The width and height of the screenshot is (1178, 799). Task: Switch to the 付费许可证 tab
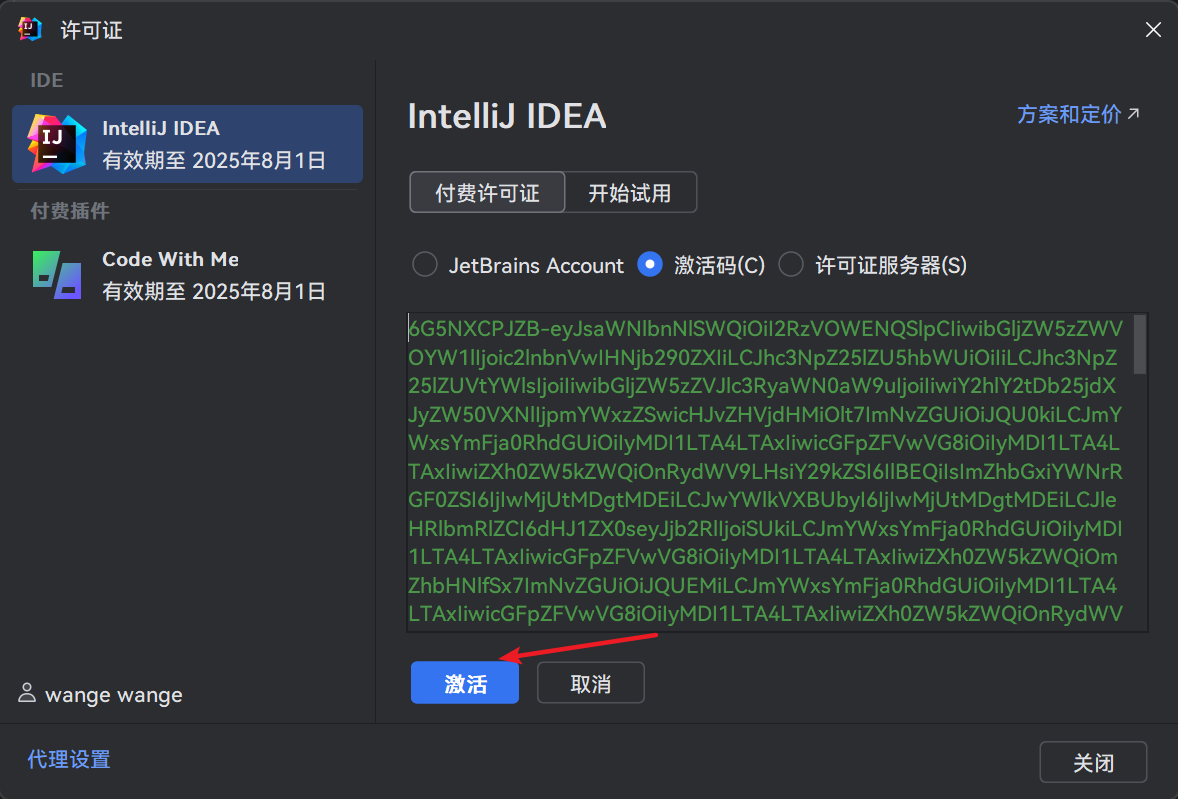click(487, 193)
